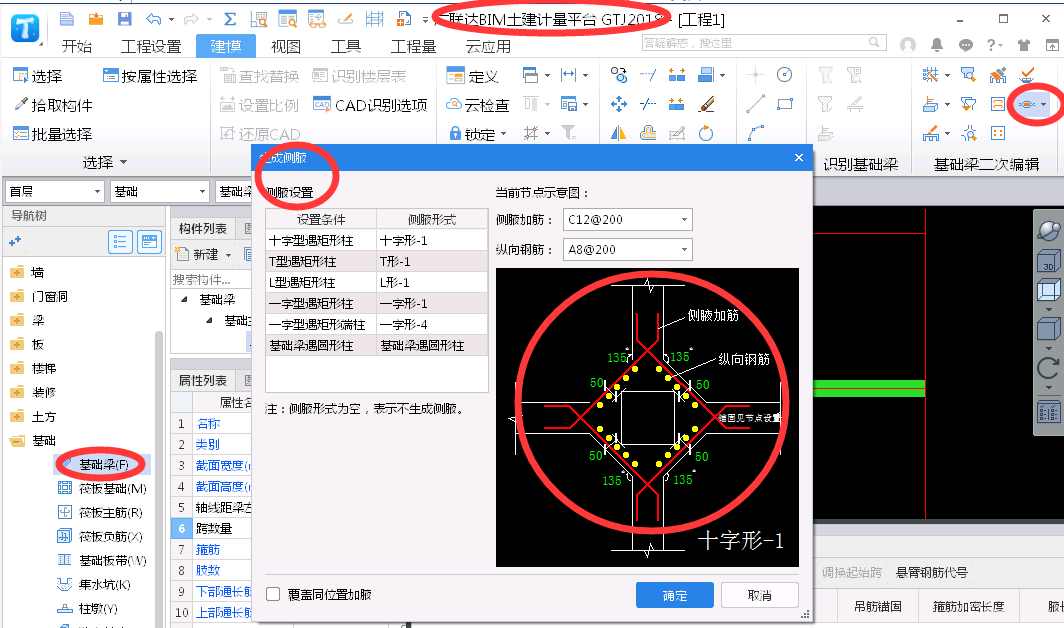Click the chat message bubble icon

click(966, 45)
